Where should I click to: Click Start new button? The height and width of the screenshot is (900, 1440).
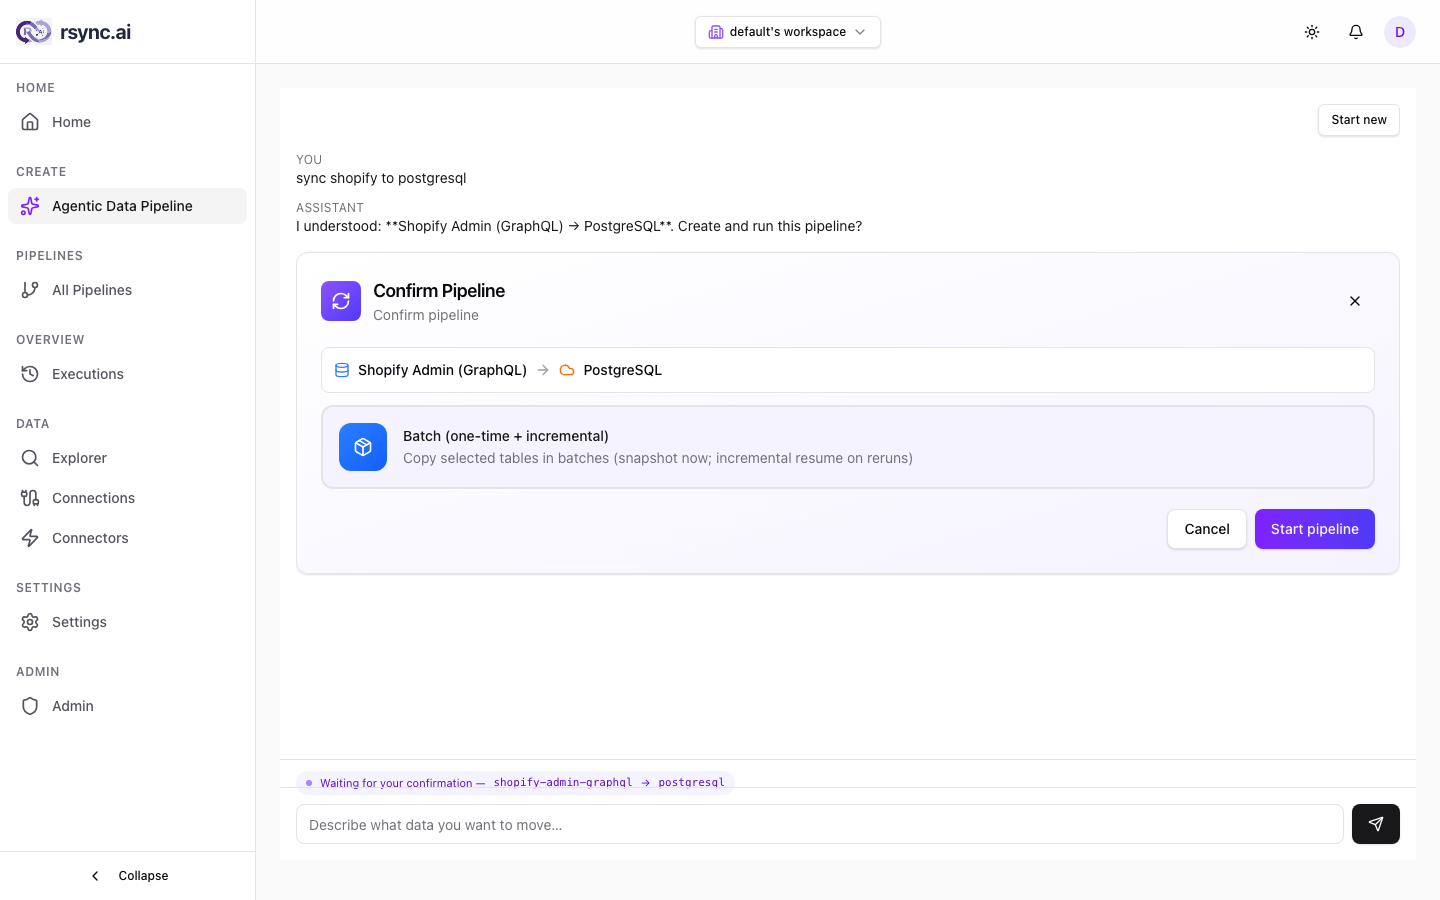(x=1359, y=120)
